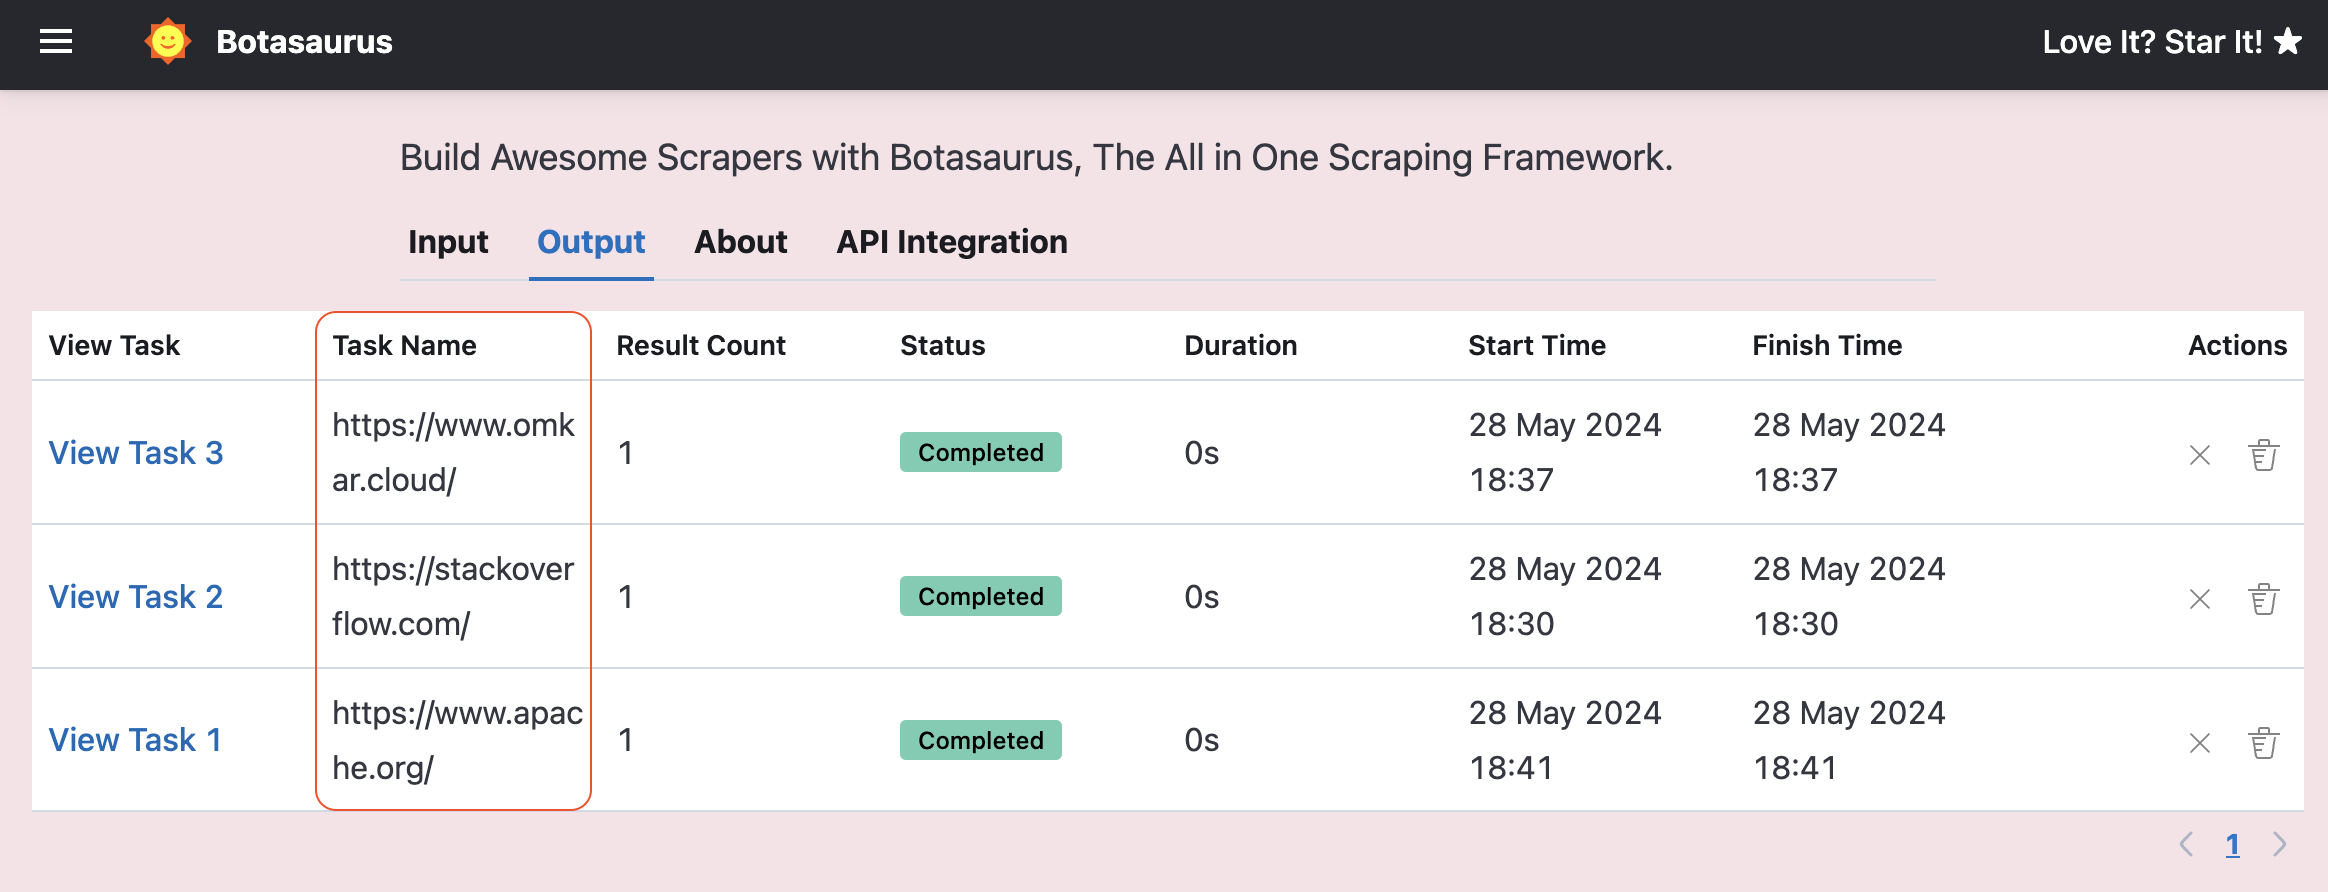Go to the previous page arrow
The width and height of the screenshot is (2328, 892).
[2186, 844]
